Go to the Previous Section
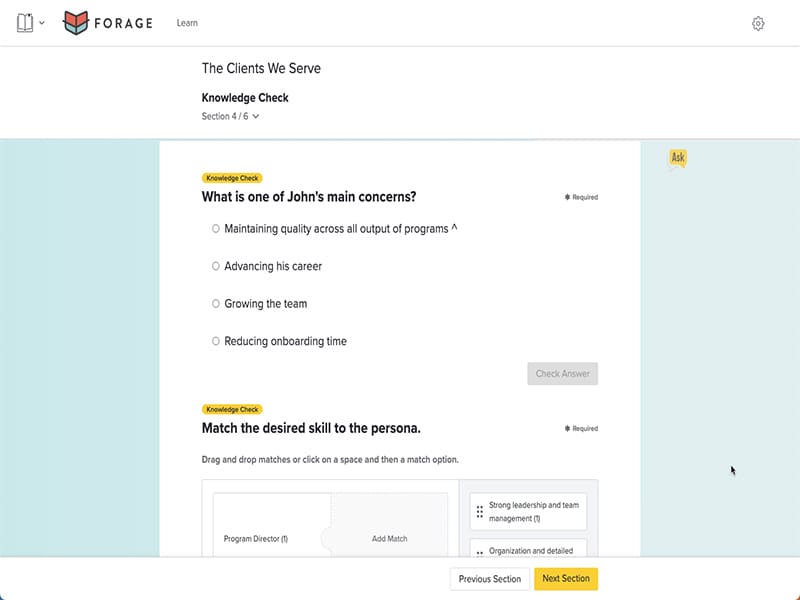Image resolution: width=800 pixels, height=600 pixels. pyautogui.click(x=490, y=579)
